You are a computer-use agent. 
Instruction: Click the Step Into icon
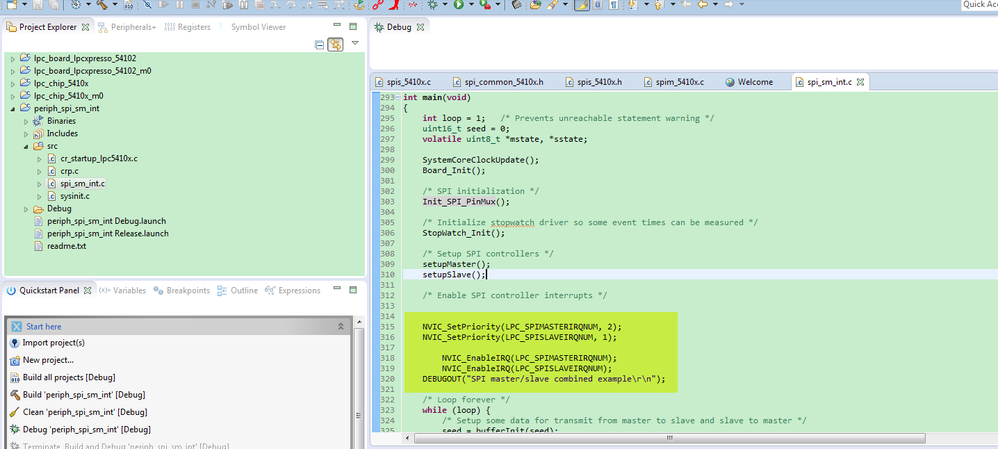coord(274,4)
